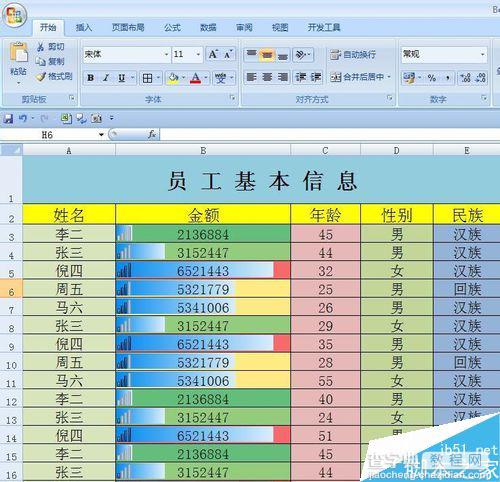Increase font size with large A
Screen dimensions: 500x482
tap(213, 54)
